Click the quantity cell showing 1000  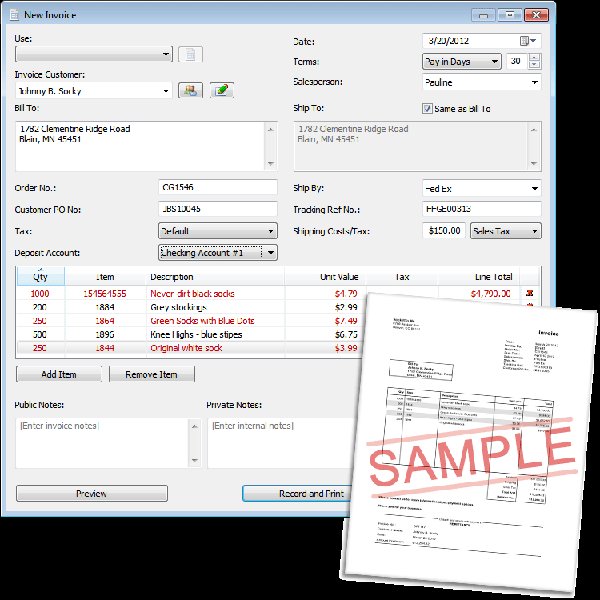pos(40,293)
